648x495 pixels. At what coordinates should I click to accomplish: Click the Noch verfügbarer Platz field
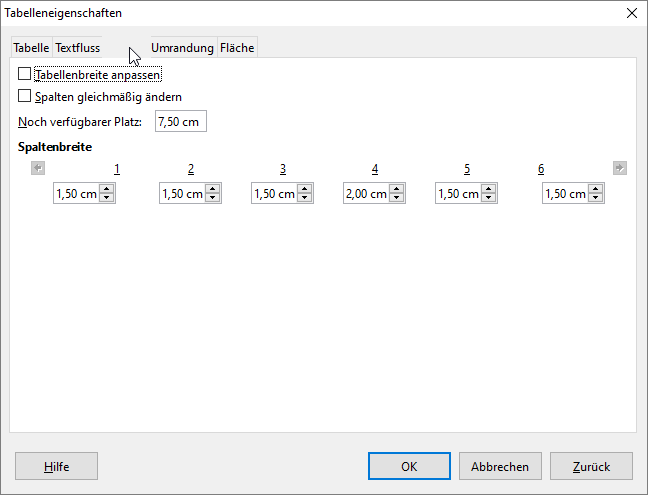[x=179, y=122]
